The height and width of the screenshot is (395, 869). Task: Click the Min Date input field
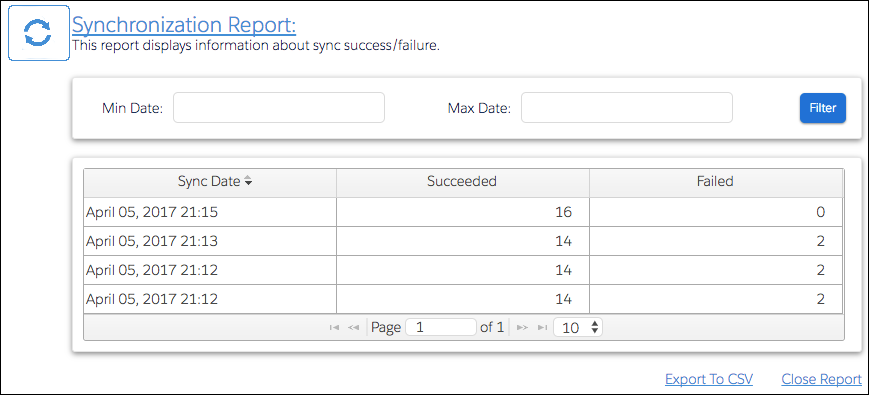pos(279,107)
